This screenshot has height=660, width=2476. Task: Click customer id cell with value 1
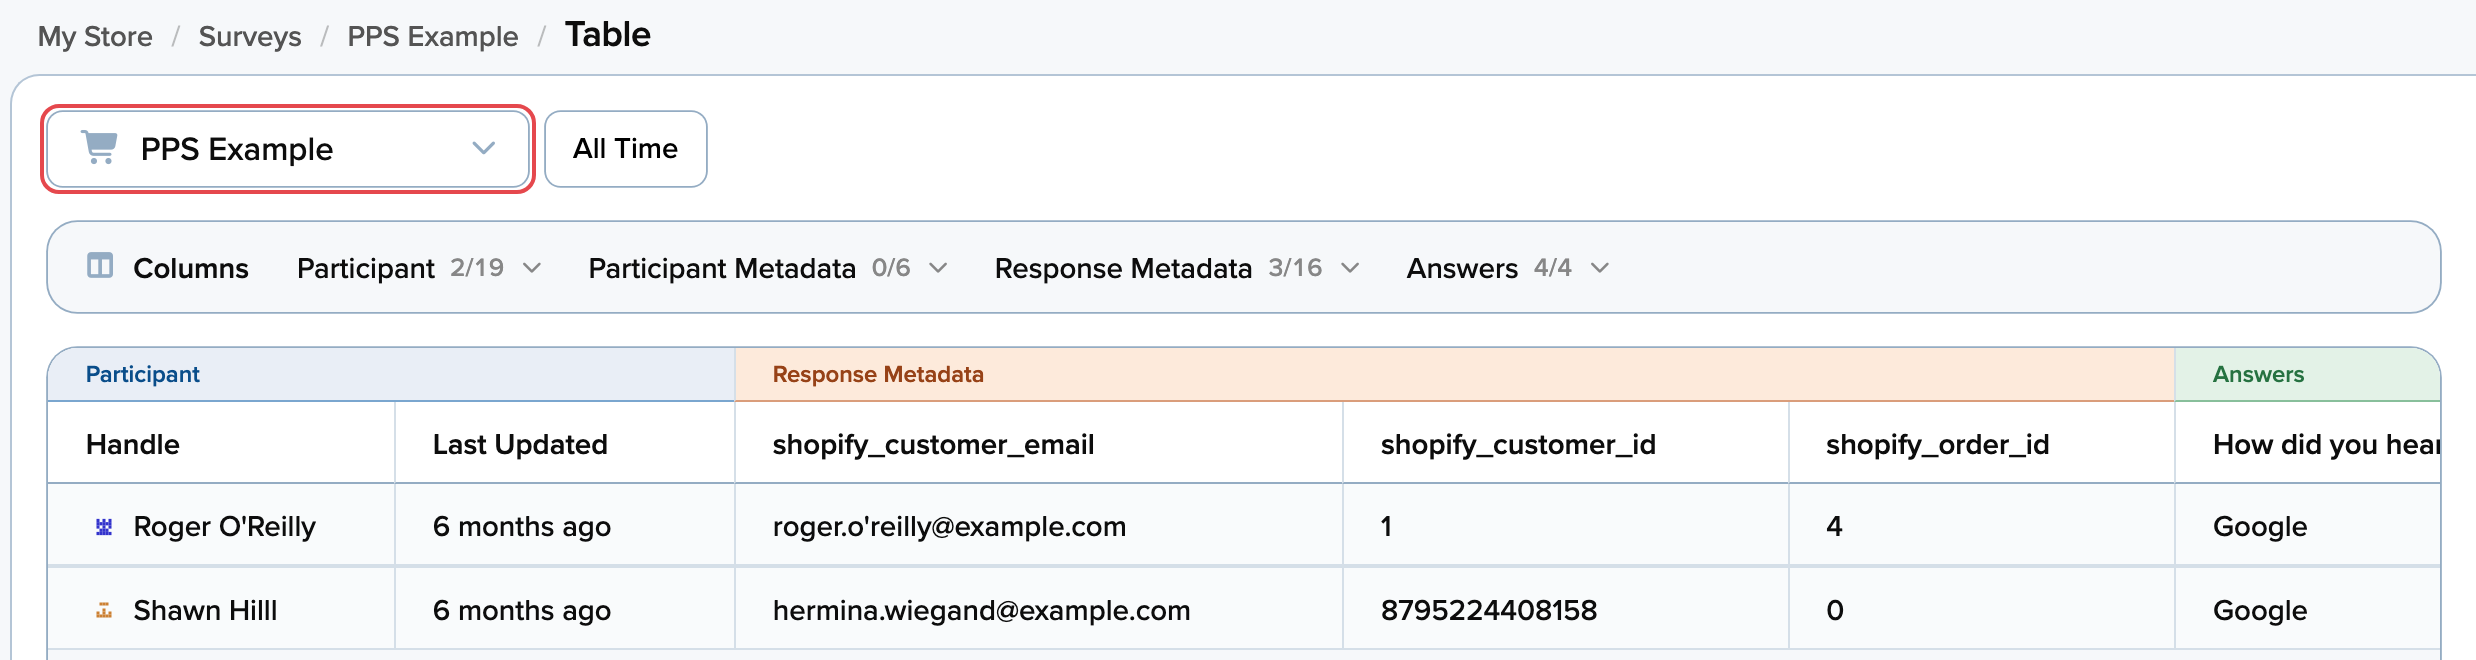[x=1566, y=526]
